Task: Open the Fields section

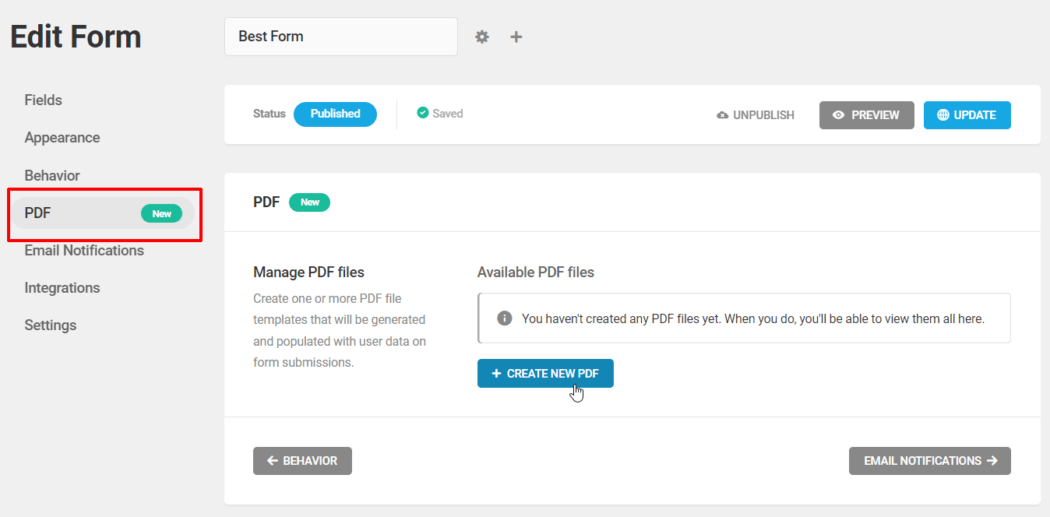Action: (x=43, y=100)
